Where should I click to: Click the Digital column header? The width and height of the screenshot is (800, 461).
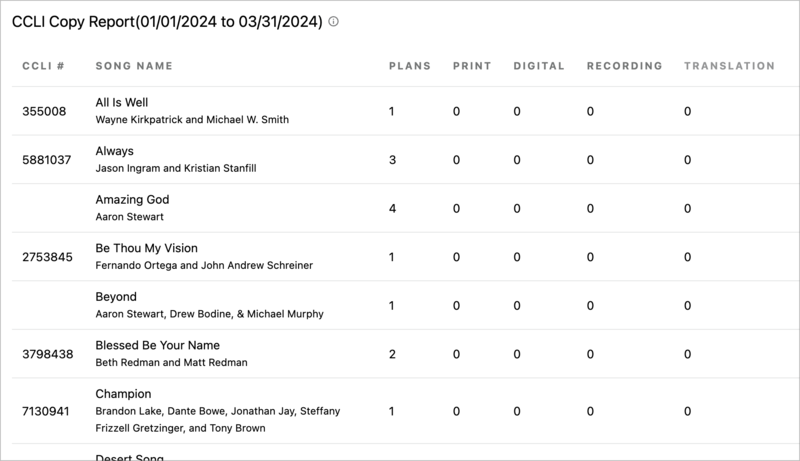click(x=539, y=66)
